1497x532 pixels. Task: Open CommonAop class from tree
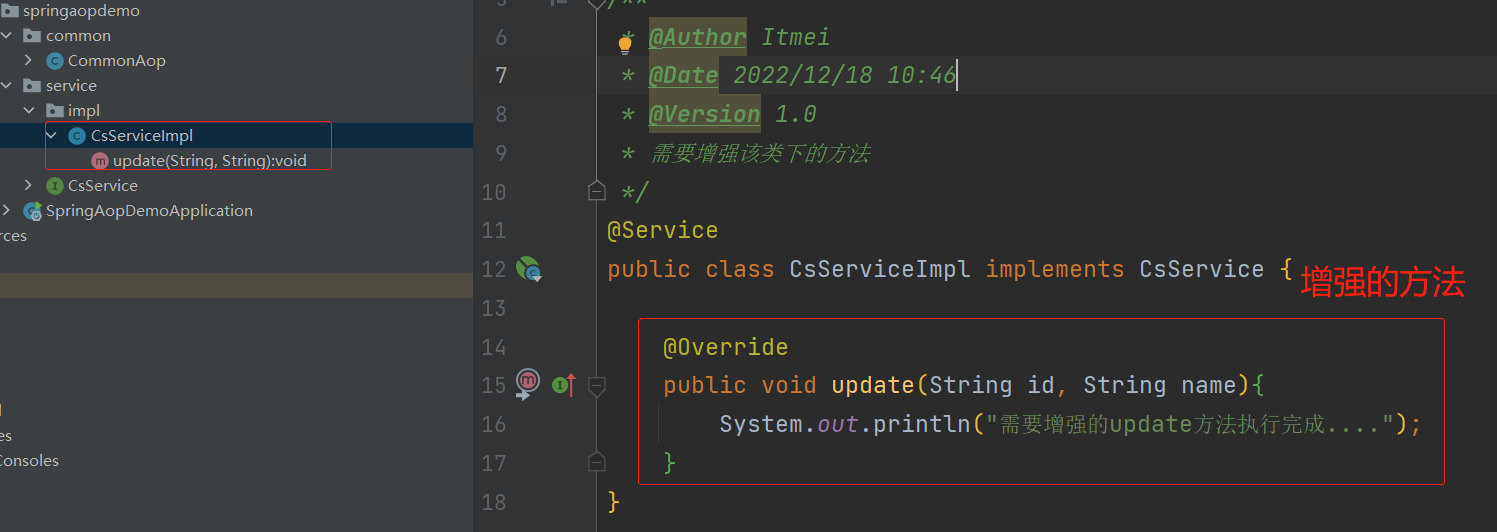point(117,60)
